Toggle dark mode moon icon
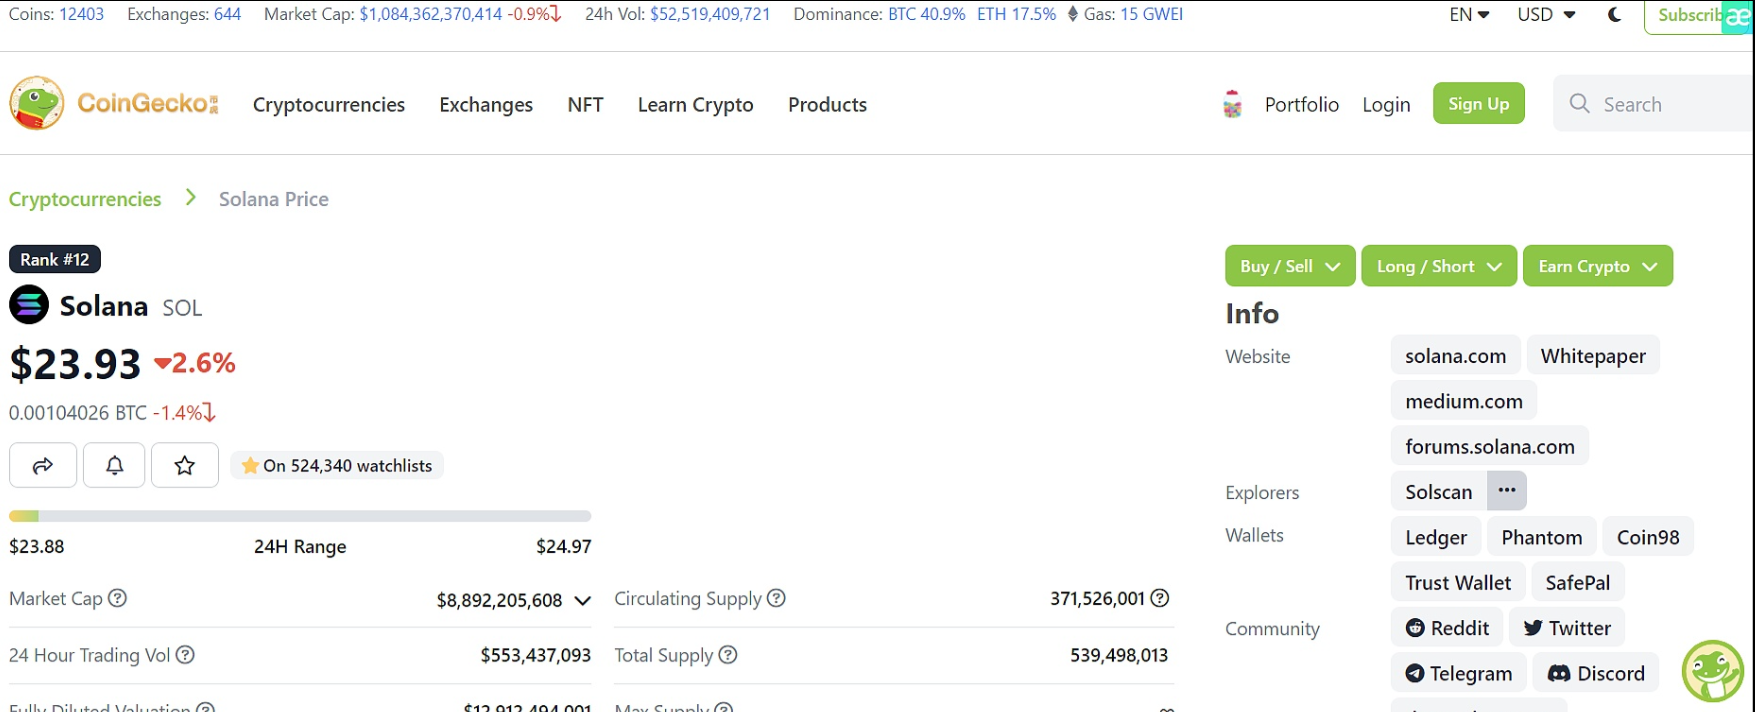 click(x=1614, y=15)
